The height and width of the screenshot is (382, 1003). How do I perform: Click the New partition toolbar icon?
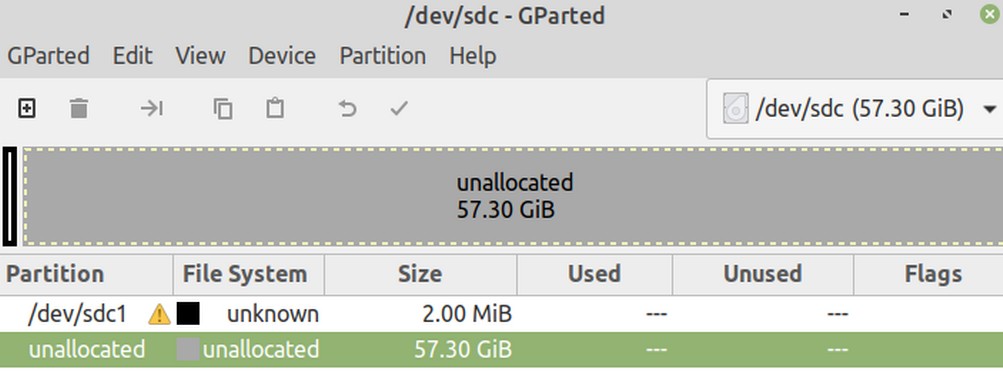(26, 109)
